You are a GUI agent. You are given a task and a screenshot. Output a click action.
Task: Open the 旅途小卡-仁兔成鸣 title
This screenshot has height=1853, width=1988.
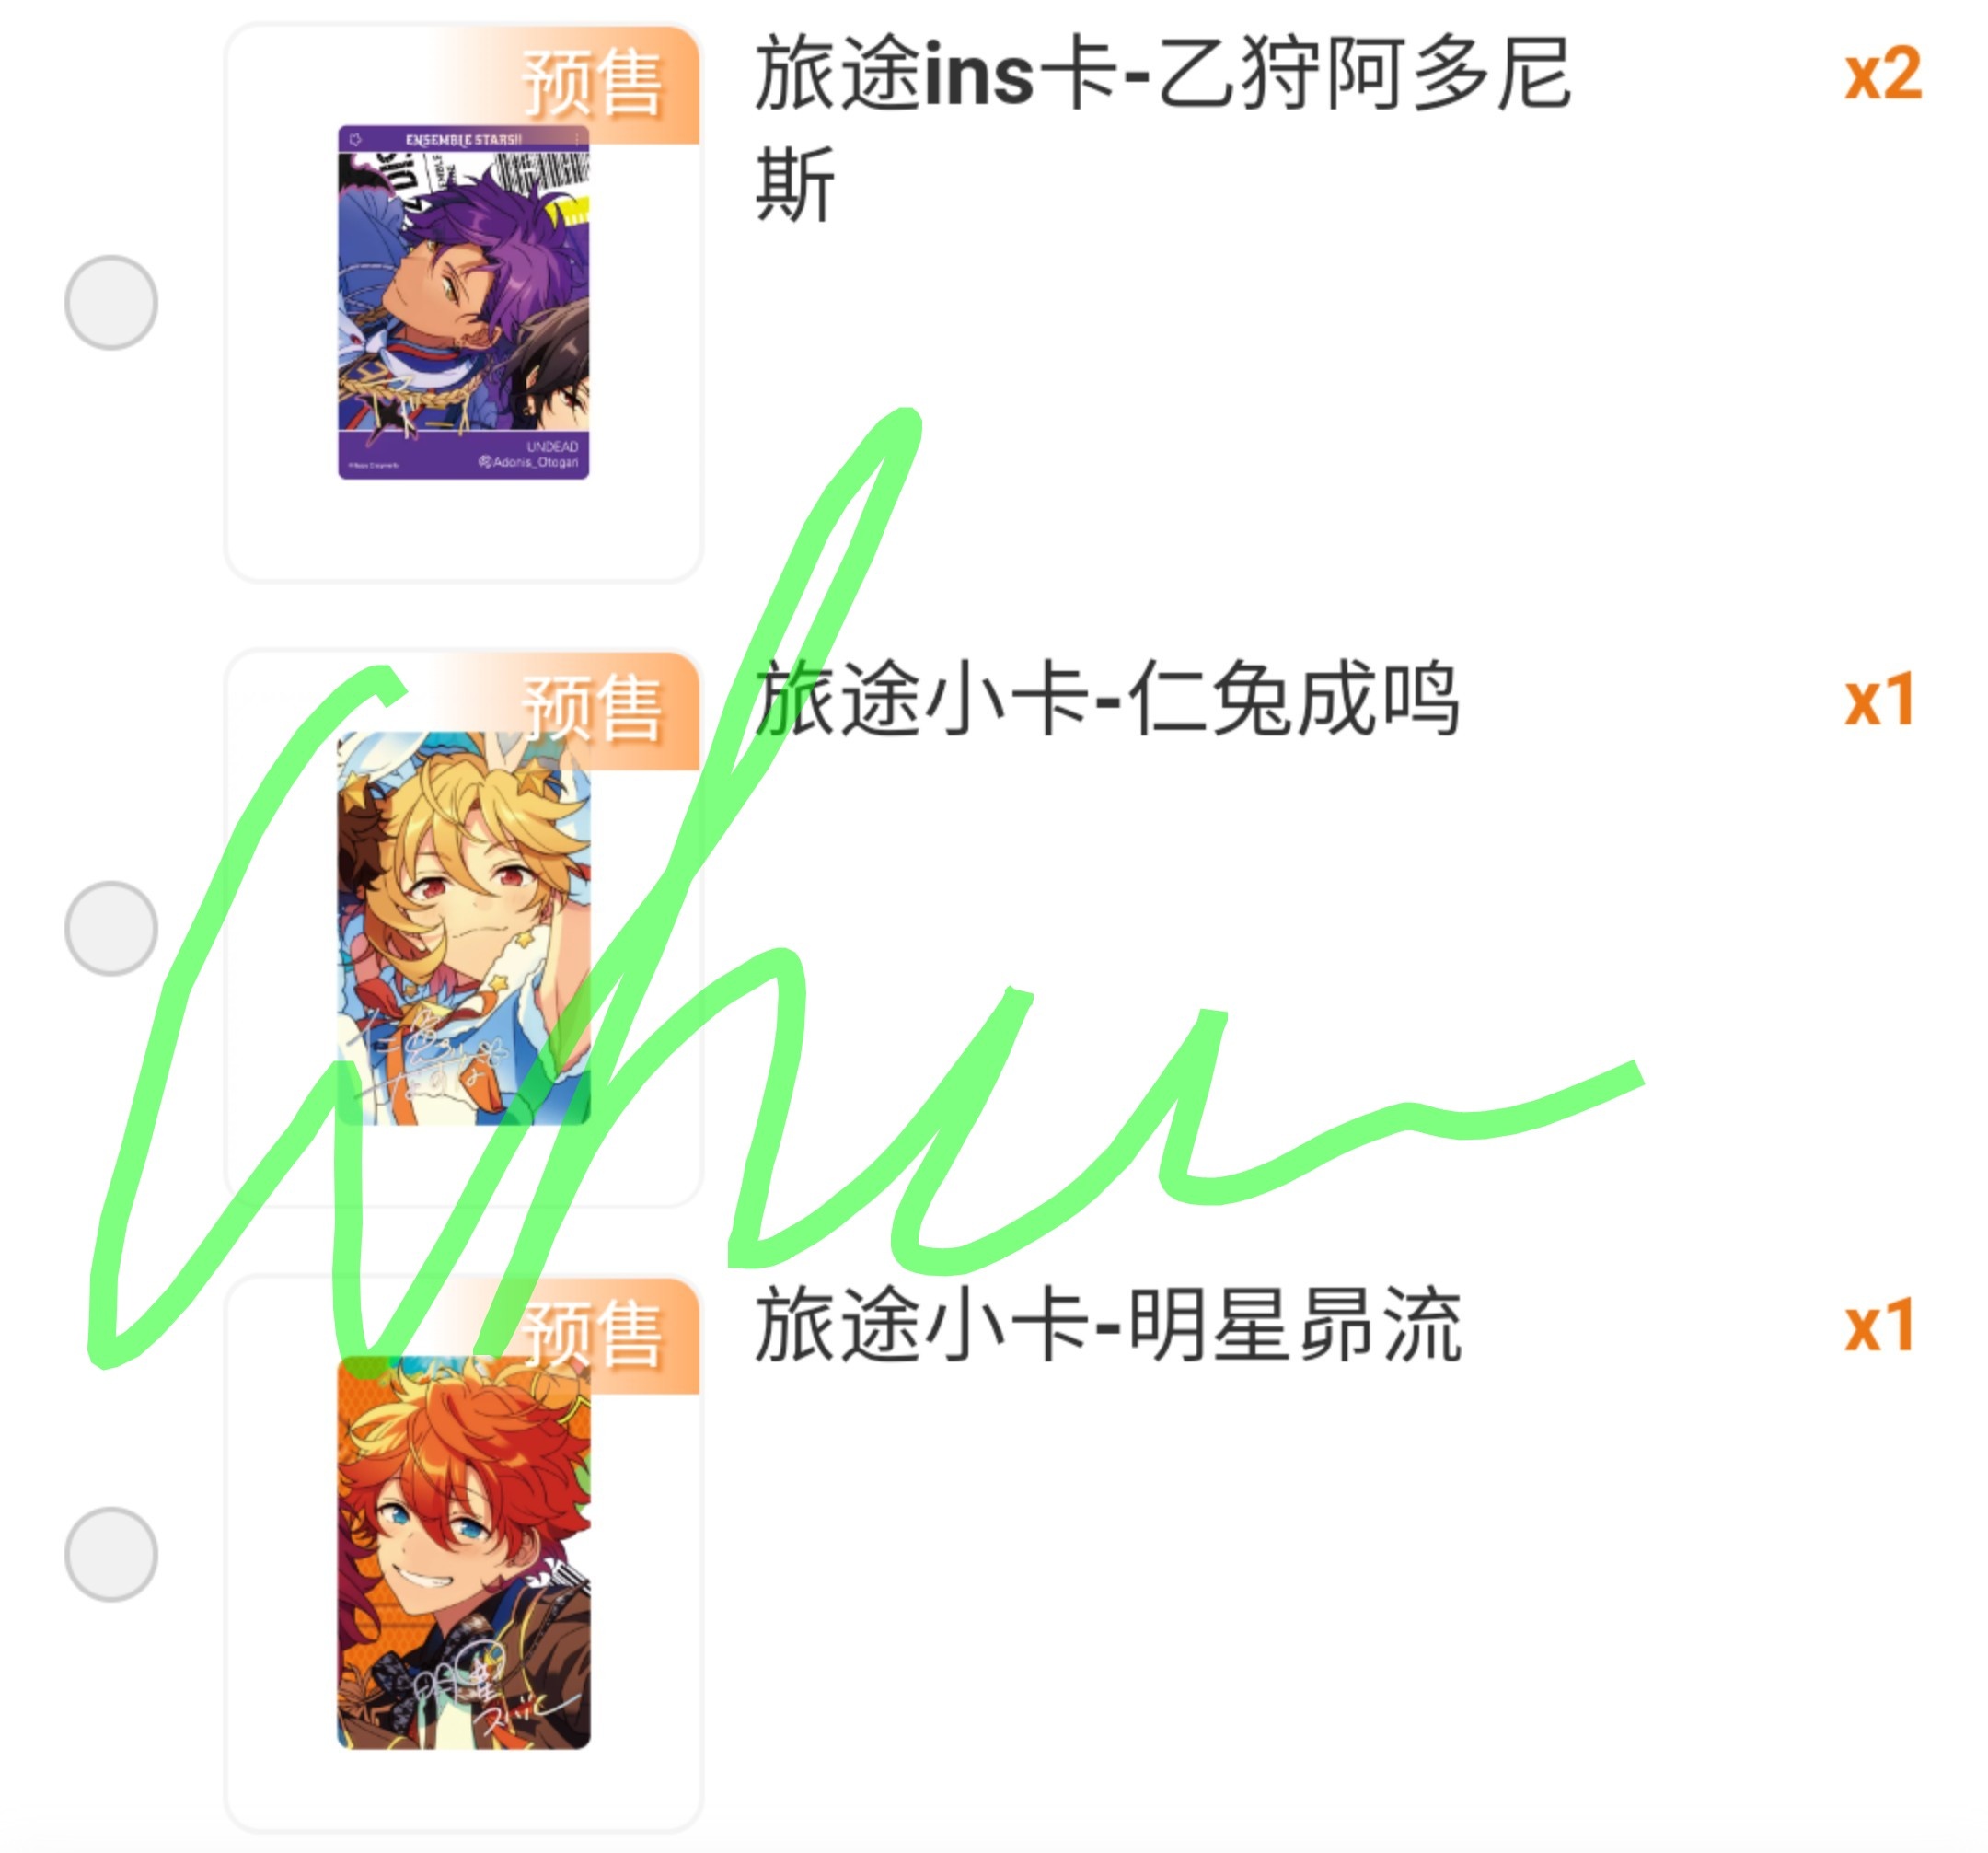click(1107, 699)
